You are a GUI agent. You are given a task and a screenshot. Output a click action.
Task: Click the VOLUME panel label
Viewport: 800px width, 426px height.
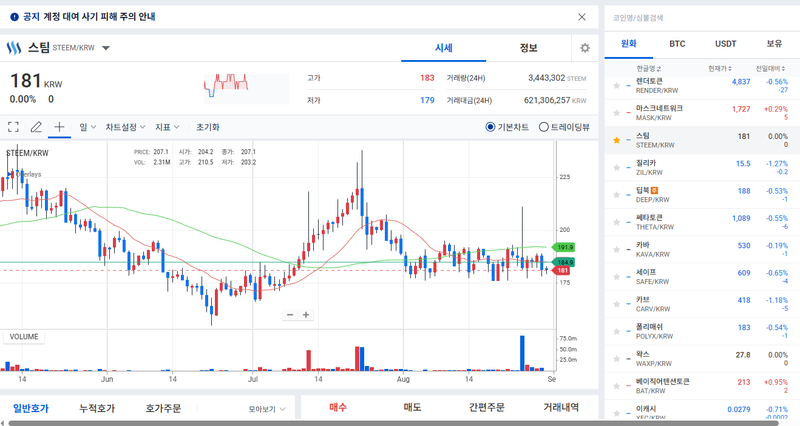tap(24, 337)
